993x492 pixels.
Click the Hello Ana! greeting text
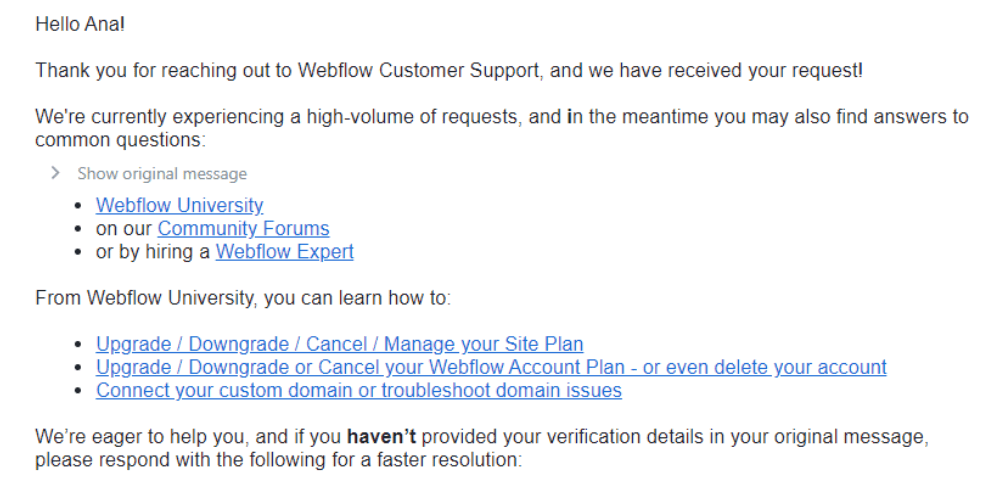(80, 25)
